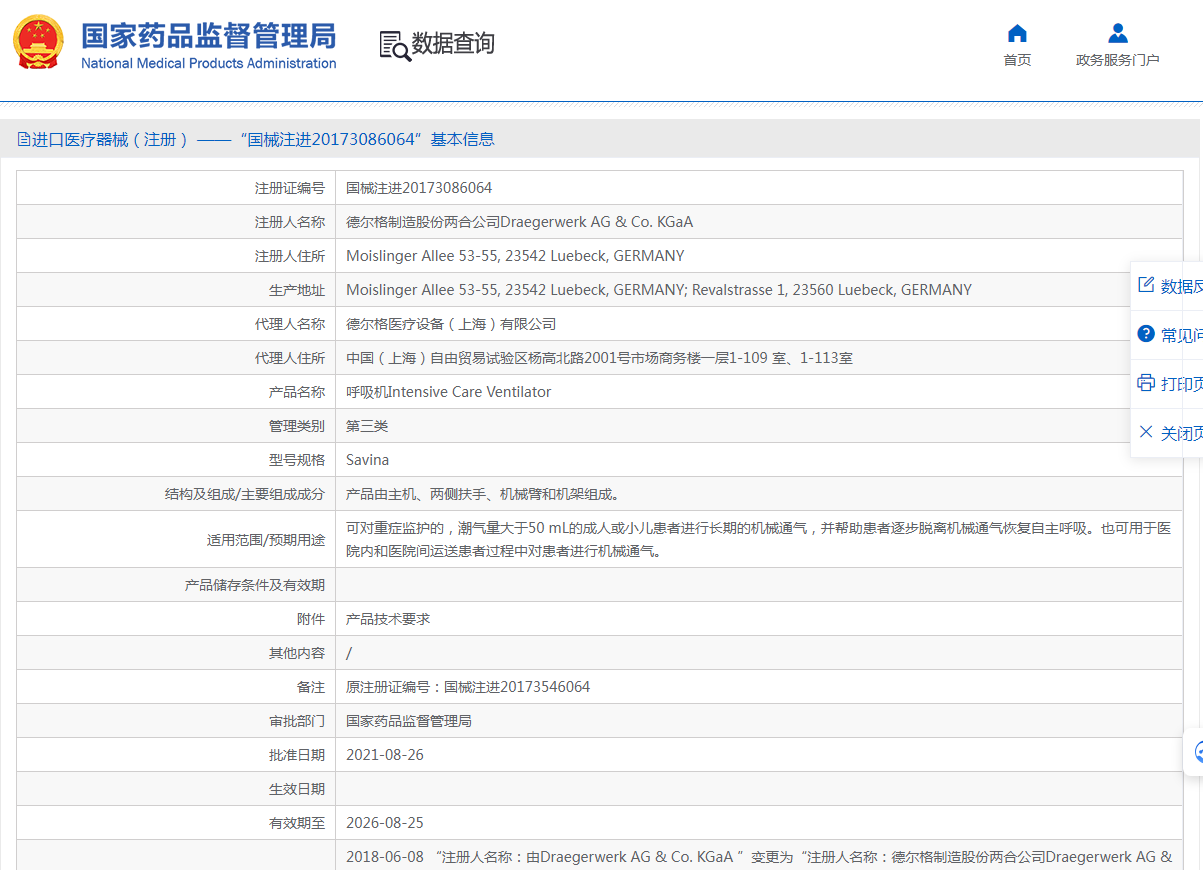Image resolution: width=1203 pixels, height=870 pixels.
Task: Click the FAQ question mark icon
Action: (x=1146, y=334)
